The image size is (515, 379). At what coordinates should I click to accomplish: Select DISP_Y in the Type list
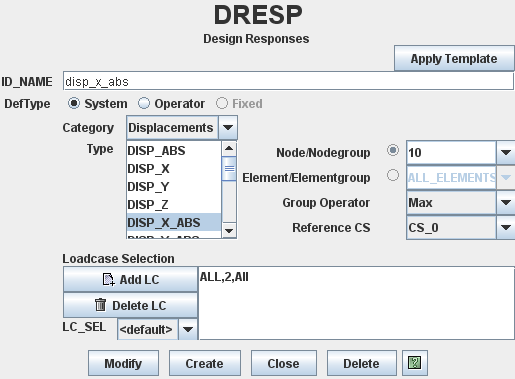pyautogui.click(x=174, y=187)
